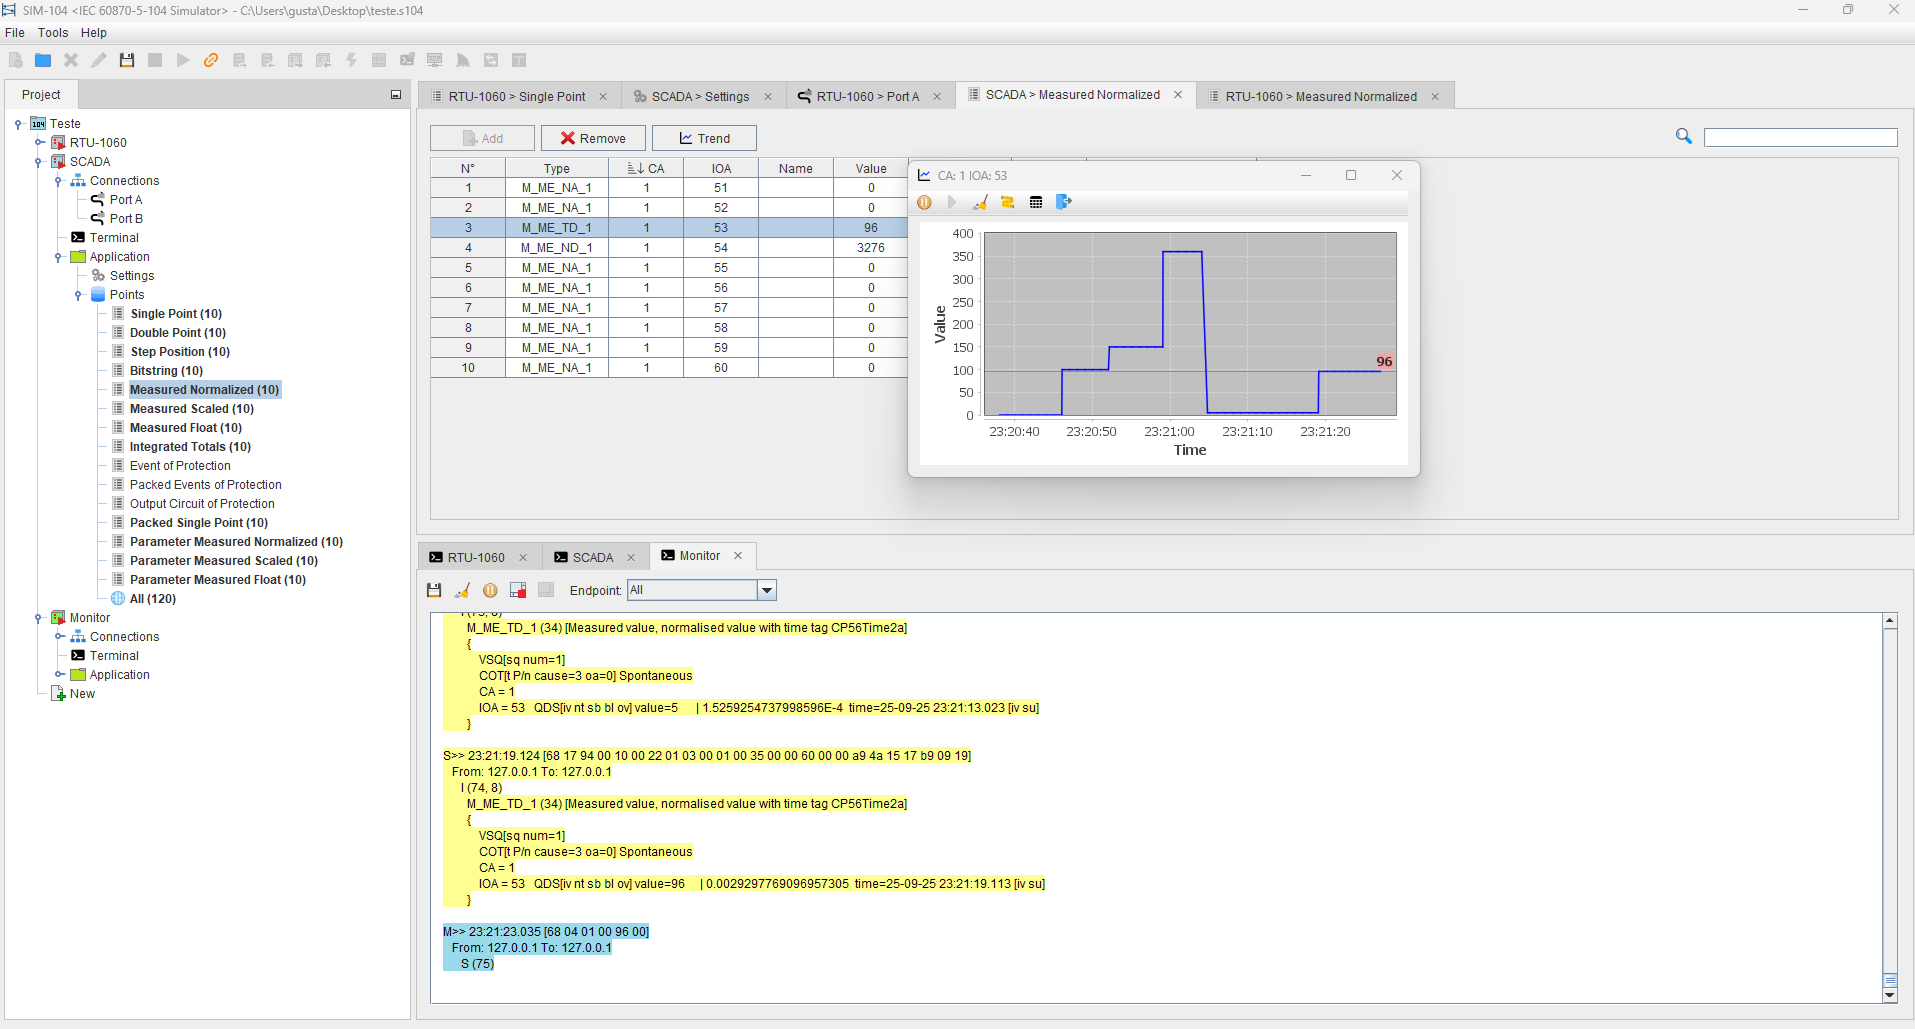Click the magnifier search icon above the table
Screen dimensions: 1915x1029
[1684, 137]
